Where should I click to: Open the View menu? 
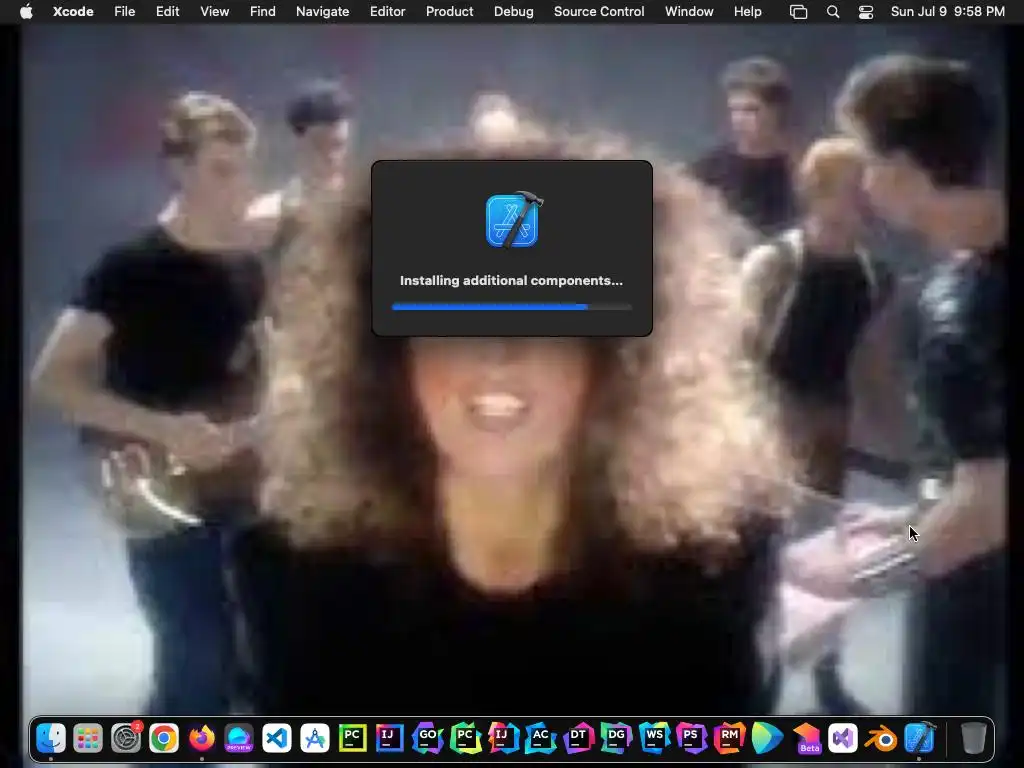click(x=214, y=12)
